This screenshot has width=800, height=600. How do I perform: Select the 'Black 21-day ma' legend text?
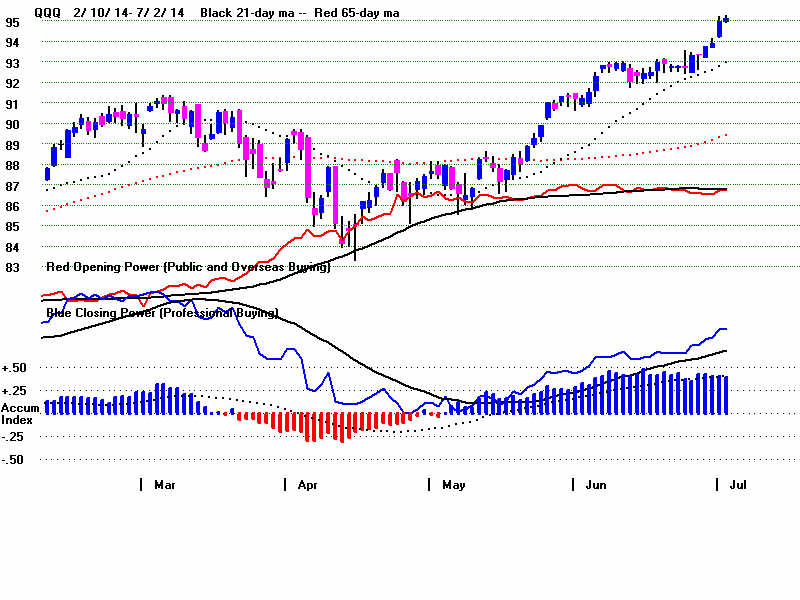(247, 13)
